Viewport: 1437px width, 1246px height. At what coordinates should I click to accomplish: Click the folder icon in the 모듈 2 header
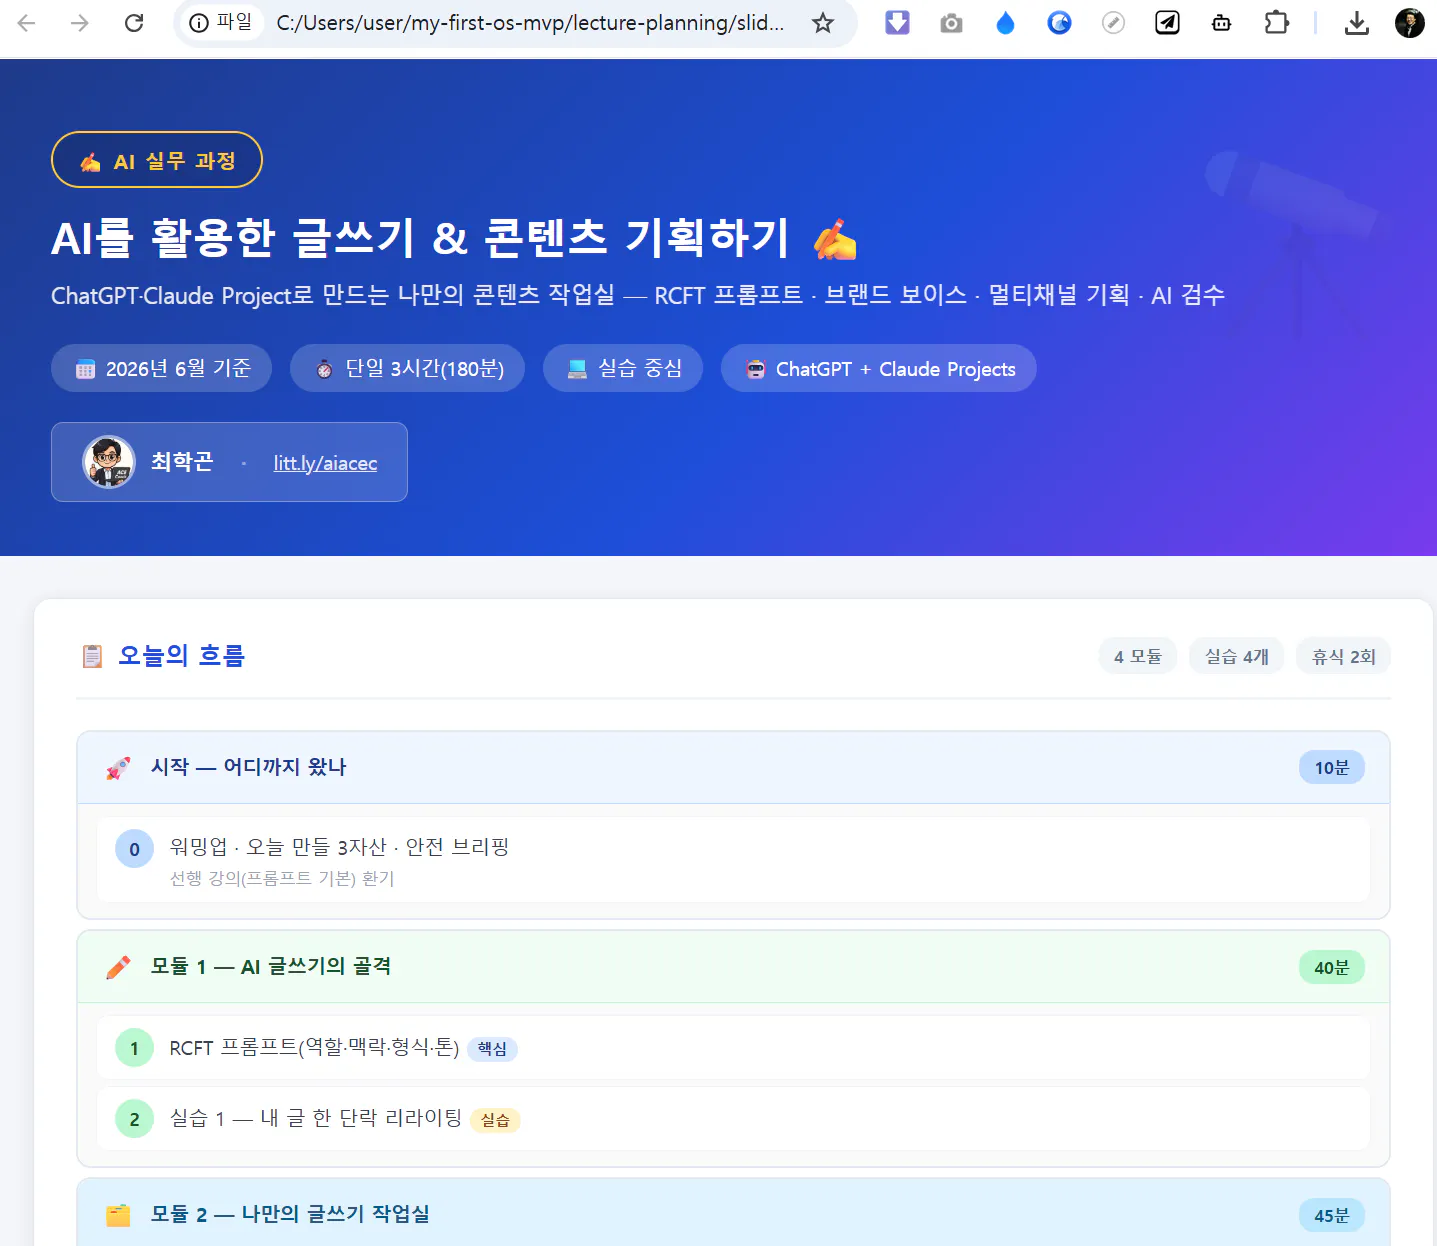coord(118,1215)
